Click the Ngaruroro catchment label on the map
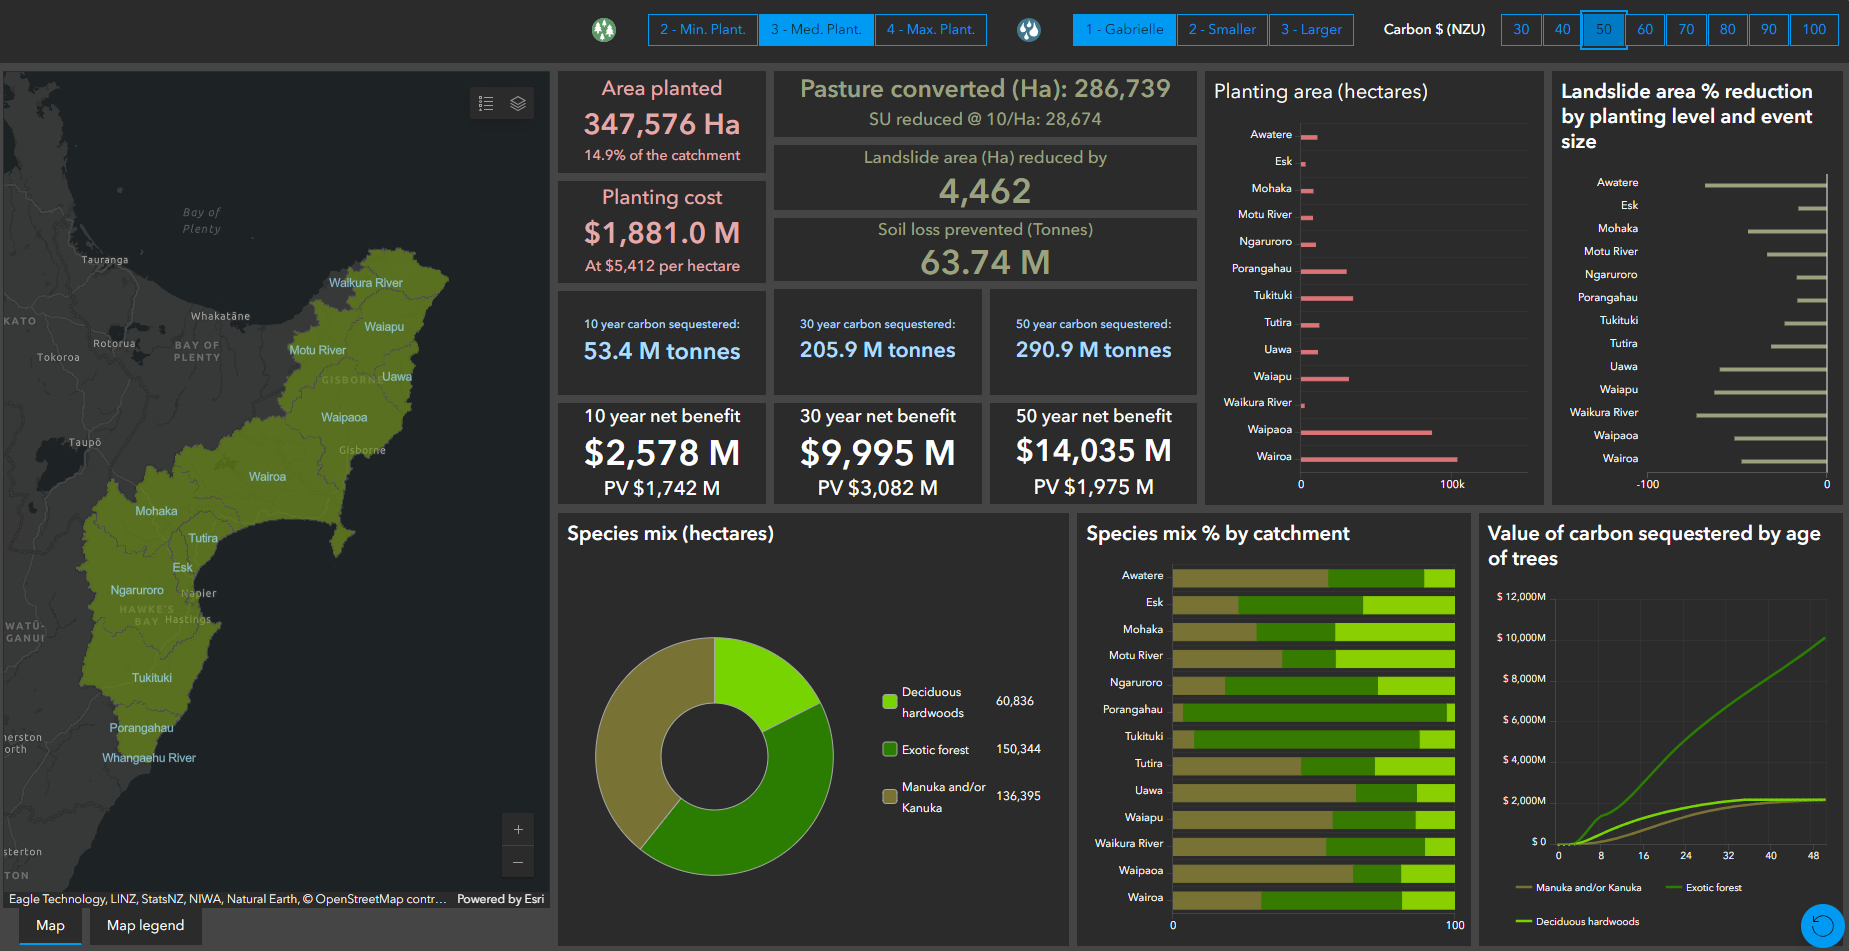 [137, 590]
